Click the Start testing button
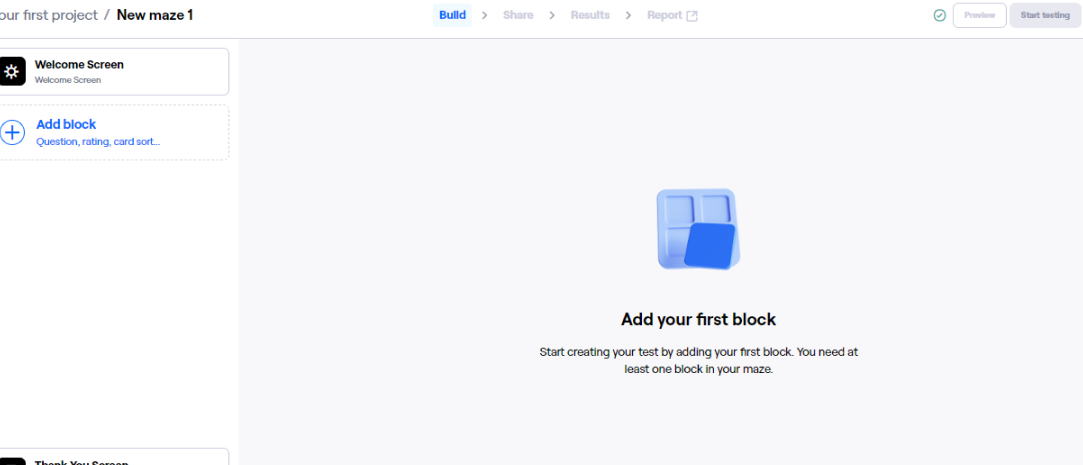The image size is (1083, 465). point(1045,15)
